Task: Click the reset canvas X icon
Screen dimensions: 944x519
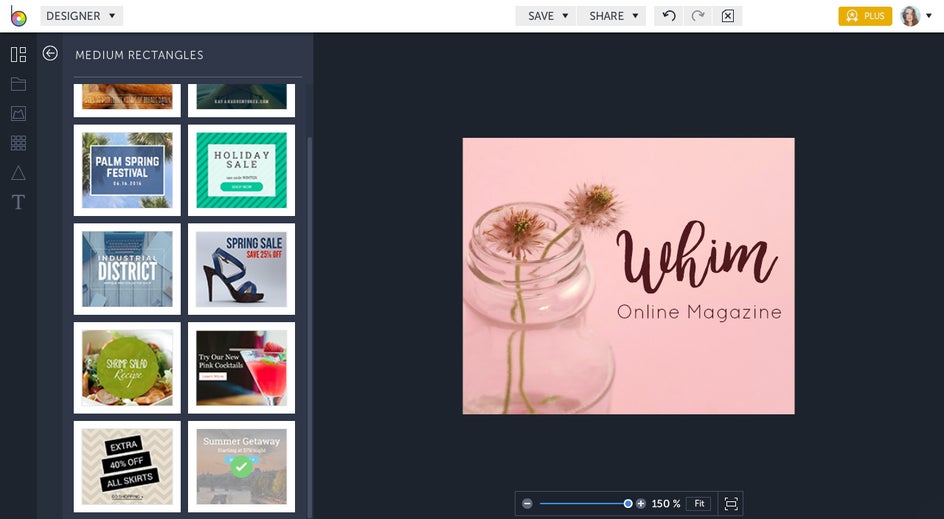Action: pyautogui.click(x=727, y=16)
